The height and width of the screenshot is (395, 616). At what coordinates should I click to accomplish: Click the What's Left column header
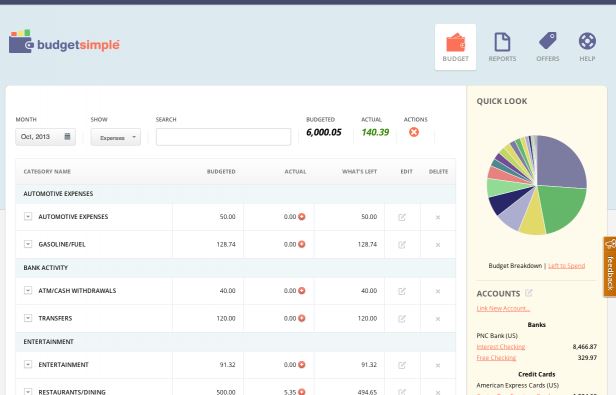click(x=359, y=171)
